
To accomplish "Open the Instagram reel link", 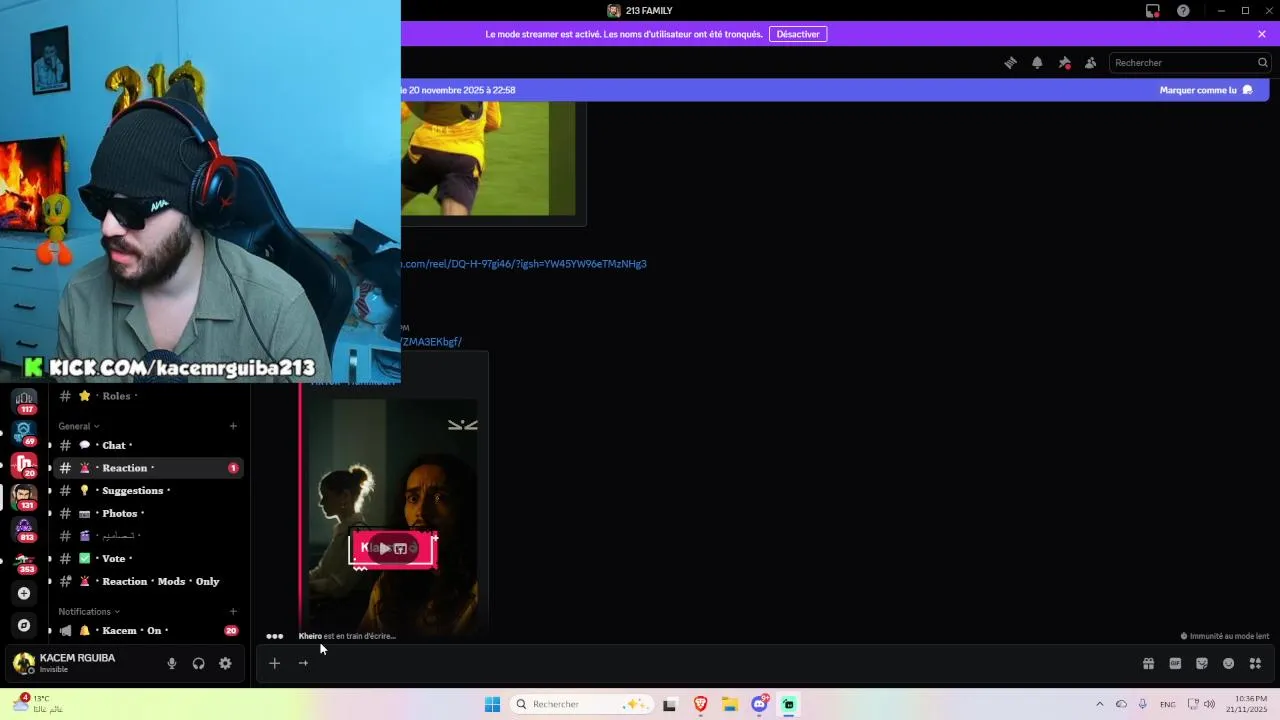I will point(524,264).
